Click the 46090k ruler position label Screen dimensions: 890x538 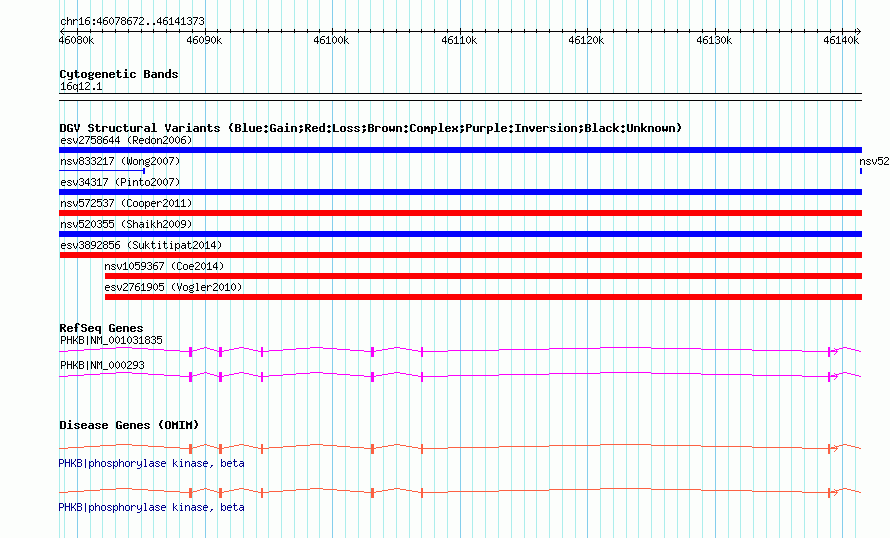(204, 40)
